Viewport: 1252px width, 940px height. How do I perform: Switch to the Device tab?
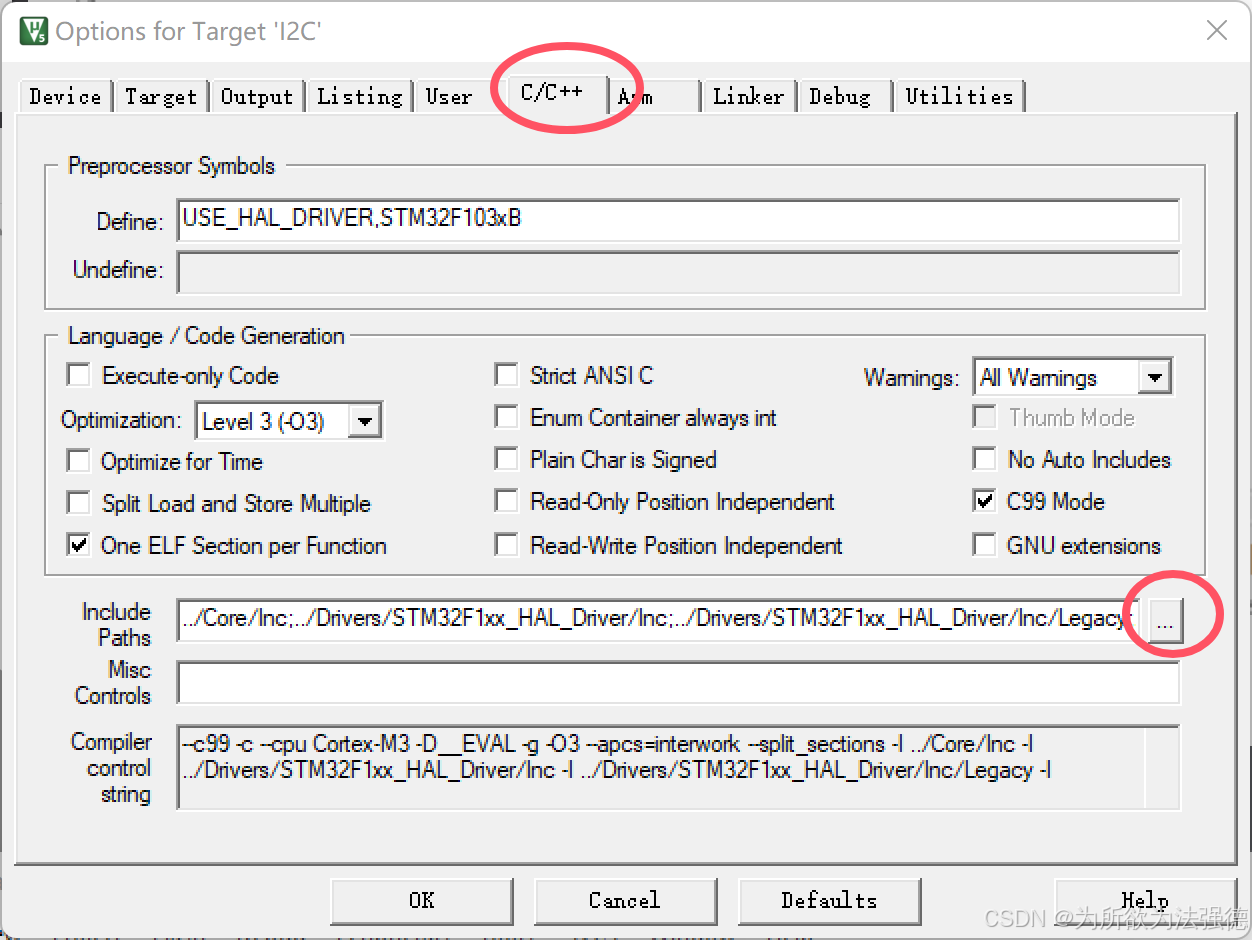tap(65, 96)
